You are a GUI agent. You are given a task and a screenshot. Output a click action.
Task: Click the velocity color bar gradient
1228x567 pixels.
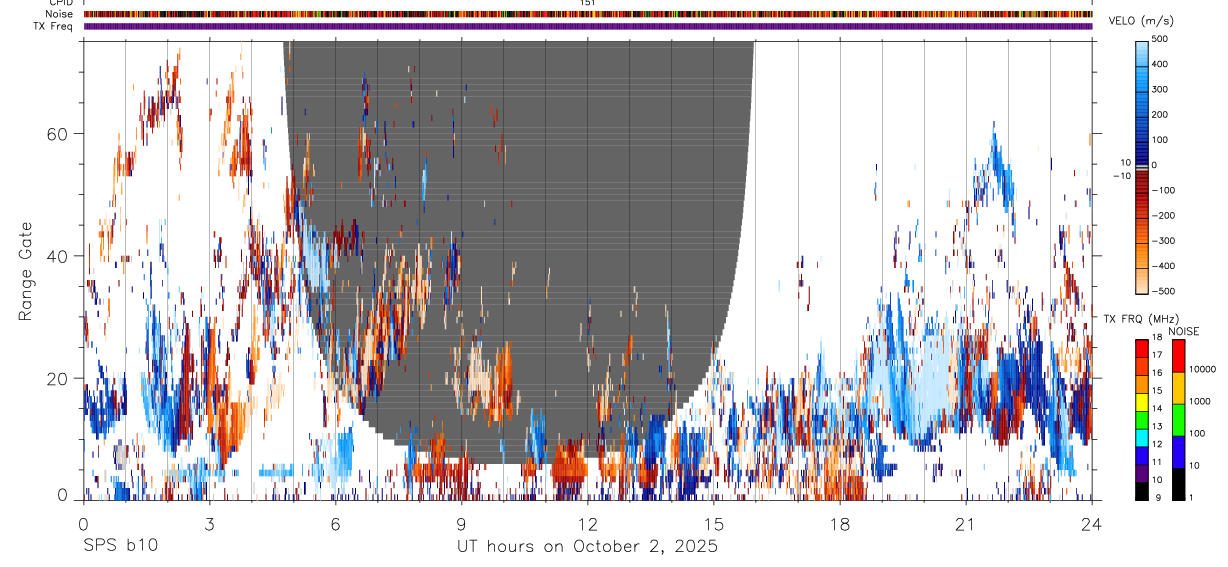[x=1142, y=166]
